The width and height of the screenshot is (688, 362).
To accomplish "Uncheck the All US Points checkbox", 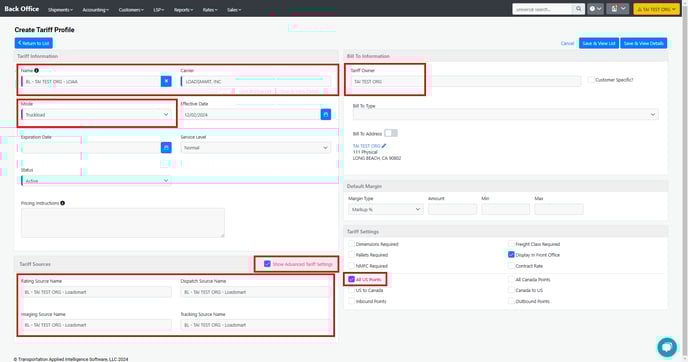I will [351, 280].
